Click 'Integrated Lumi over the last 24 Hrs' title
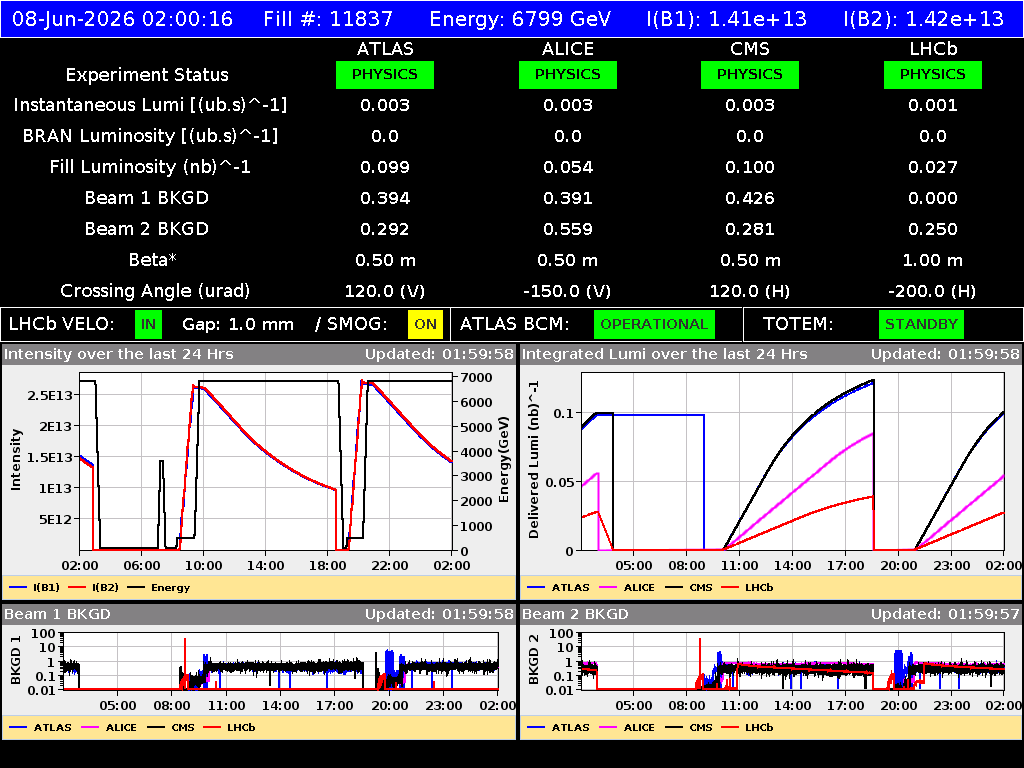Screen dimensions: 1024x768 coord(665,354)
